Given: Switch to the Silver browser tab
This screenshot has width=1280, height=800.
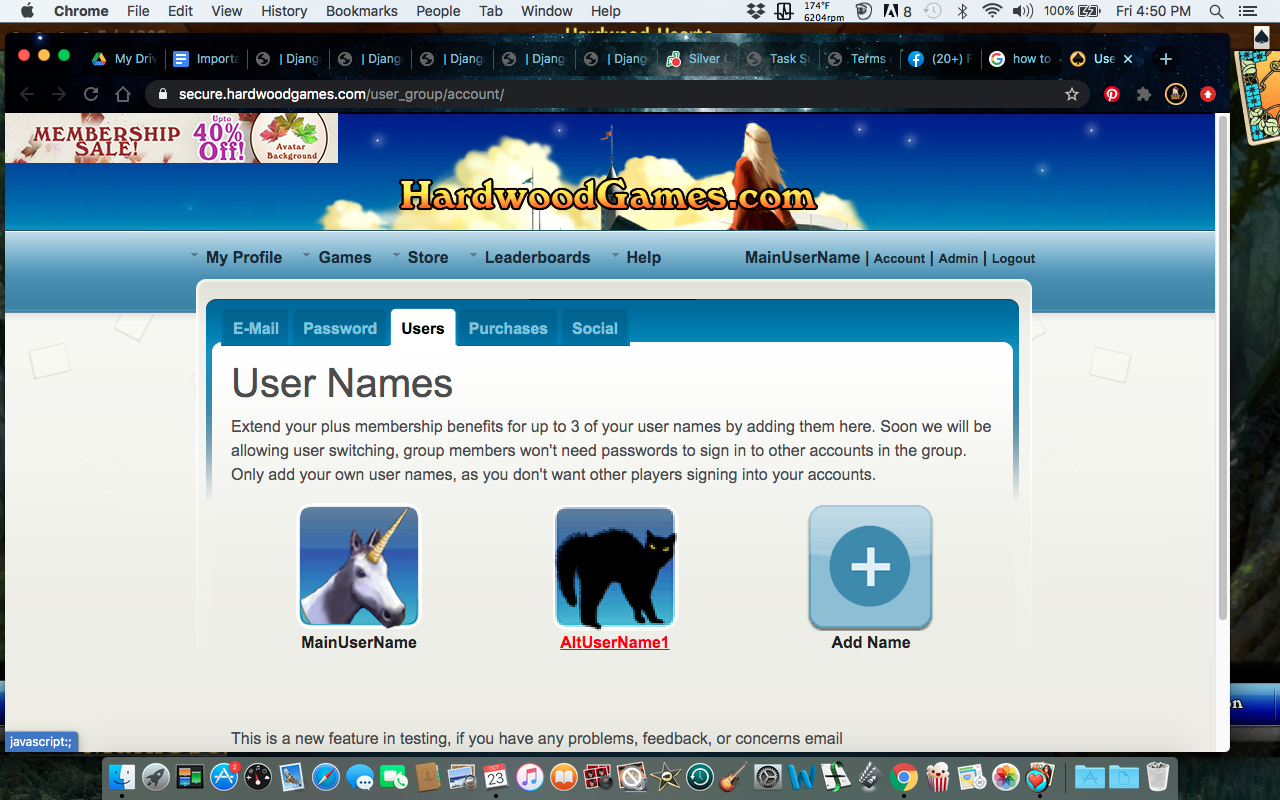Looking at the screenshot, I should (x=699, y=59).
